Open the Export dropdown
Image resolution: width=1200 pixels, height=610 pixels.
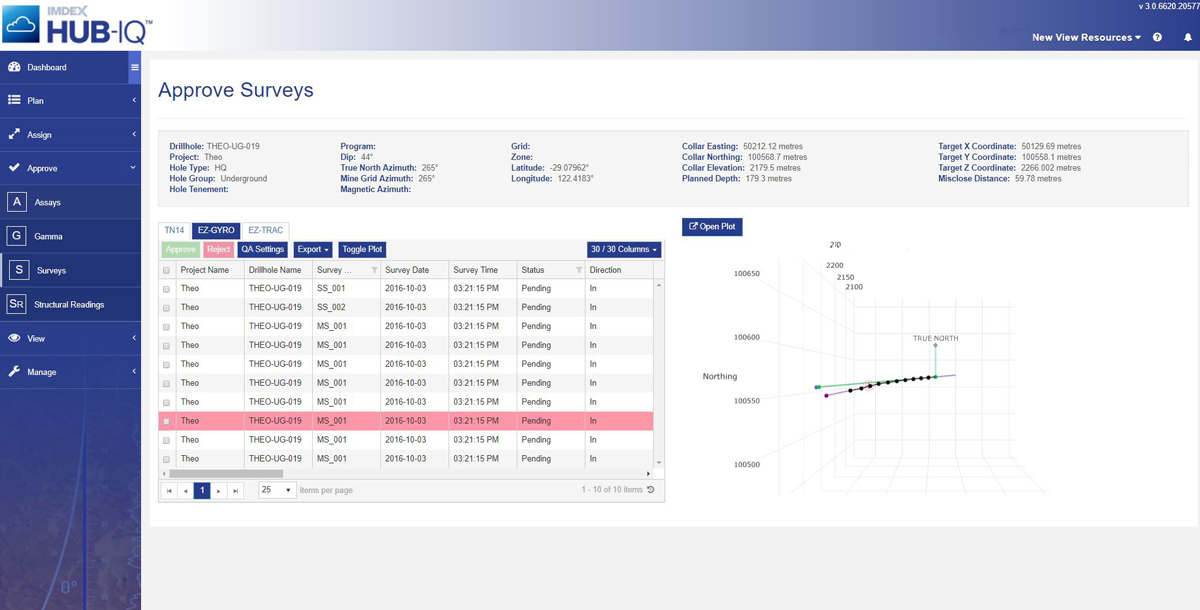pos(313,249)
